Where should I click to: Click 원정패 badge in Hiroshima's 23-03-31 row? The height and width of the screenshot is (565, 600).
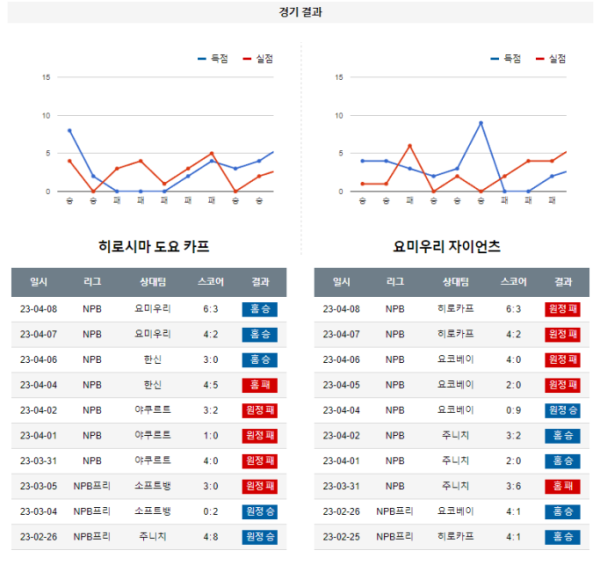point(260,461)
